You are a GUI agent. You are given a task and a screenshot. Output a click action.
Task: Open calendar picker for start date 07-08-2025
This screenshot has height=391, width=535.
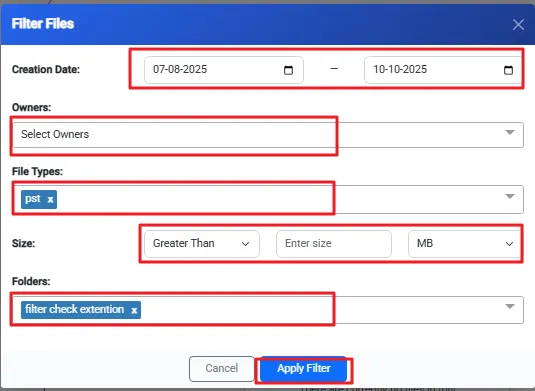[x=288, y=70]
